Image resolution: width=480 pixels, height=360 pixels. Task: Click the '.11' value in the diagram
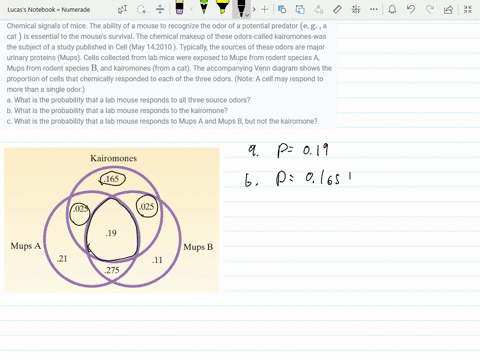[157, 260]
